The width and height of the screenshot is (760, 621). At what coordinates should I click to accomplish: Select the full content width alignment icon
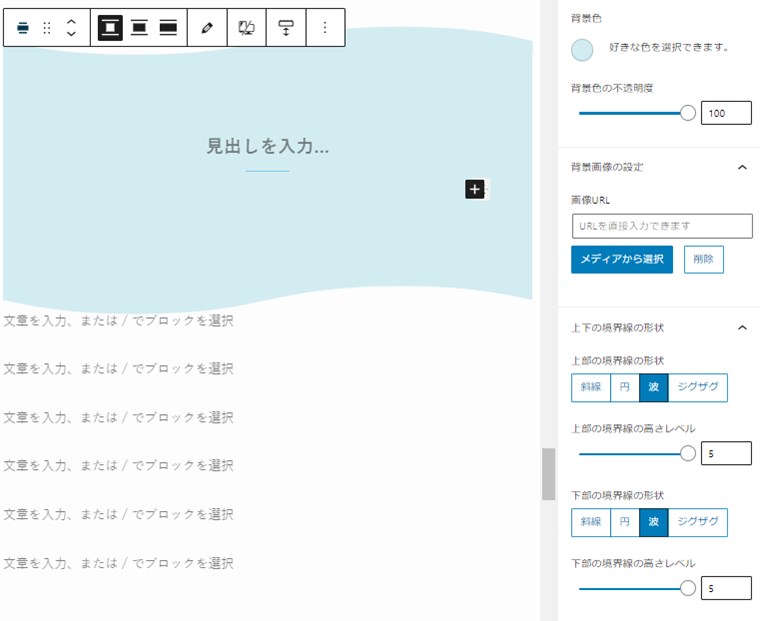point(168,28)
